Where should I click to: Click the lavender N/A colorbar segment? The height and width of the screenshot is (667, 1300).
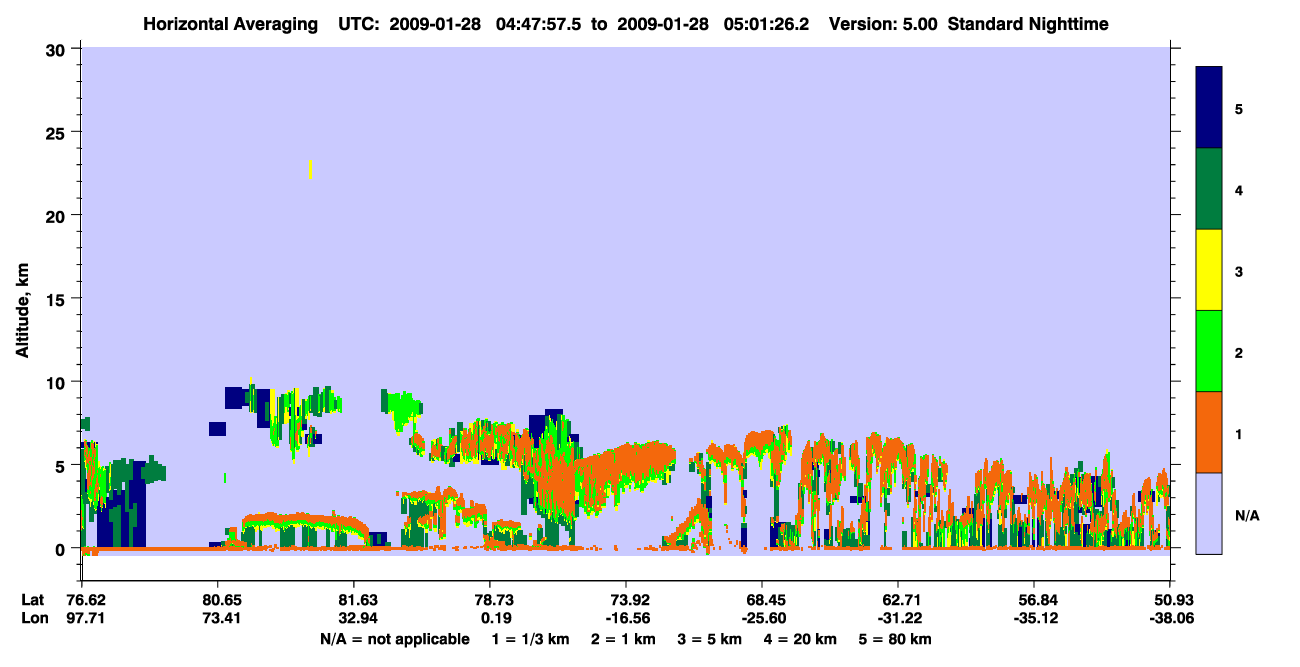[1209, 513]
